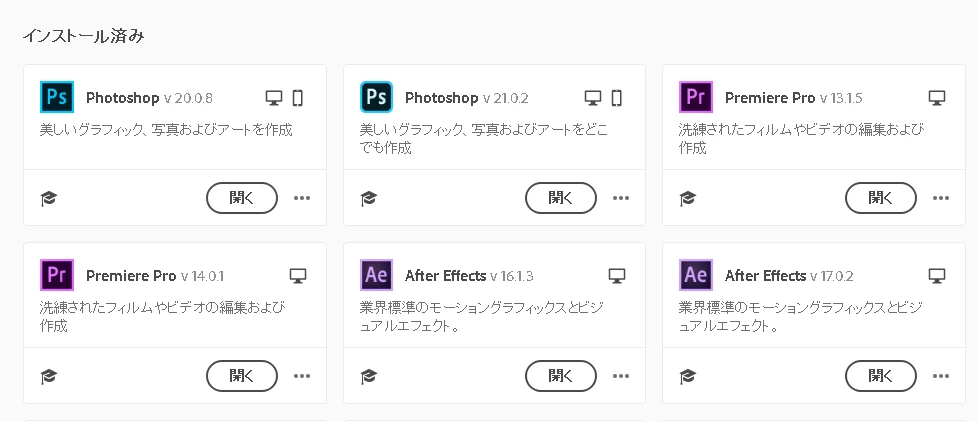Viewport: 977px width, 422px height.
Task: Click the Photoshop v 21.0.2 app icon
Action: coord(376,97)
